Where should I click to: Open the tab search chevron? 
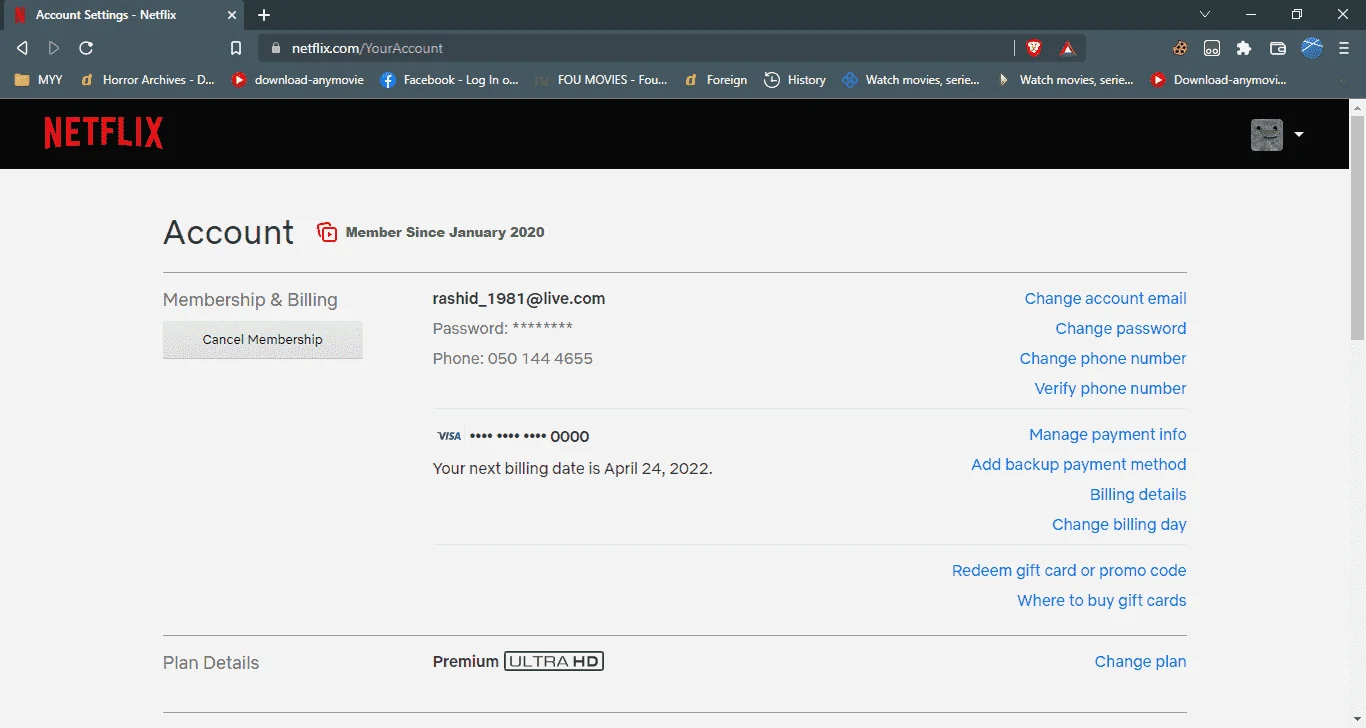[1205, 14]
